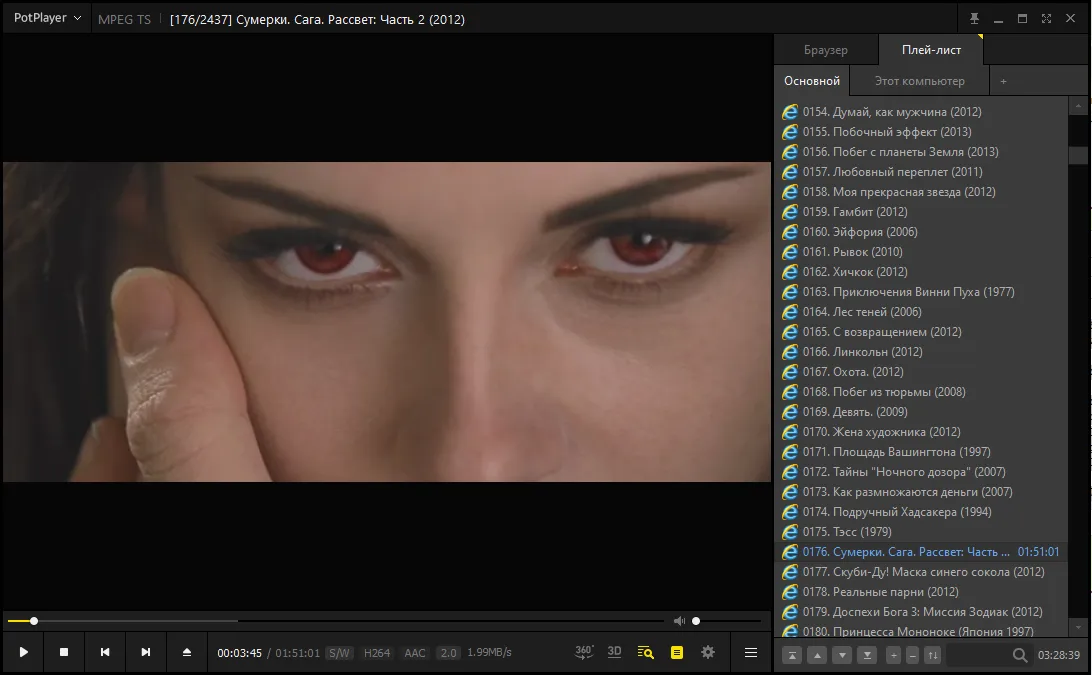Image resolution: width=1092 pixels, height=675 pixels.
Task: Open the PotPlayer main menu dropdown
Action: [47, 18]
